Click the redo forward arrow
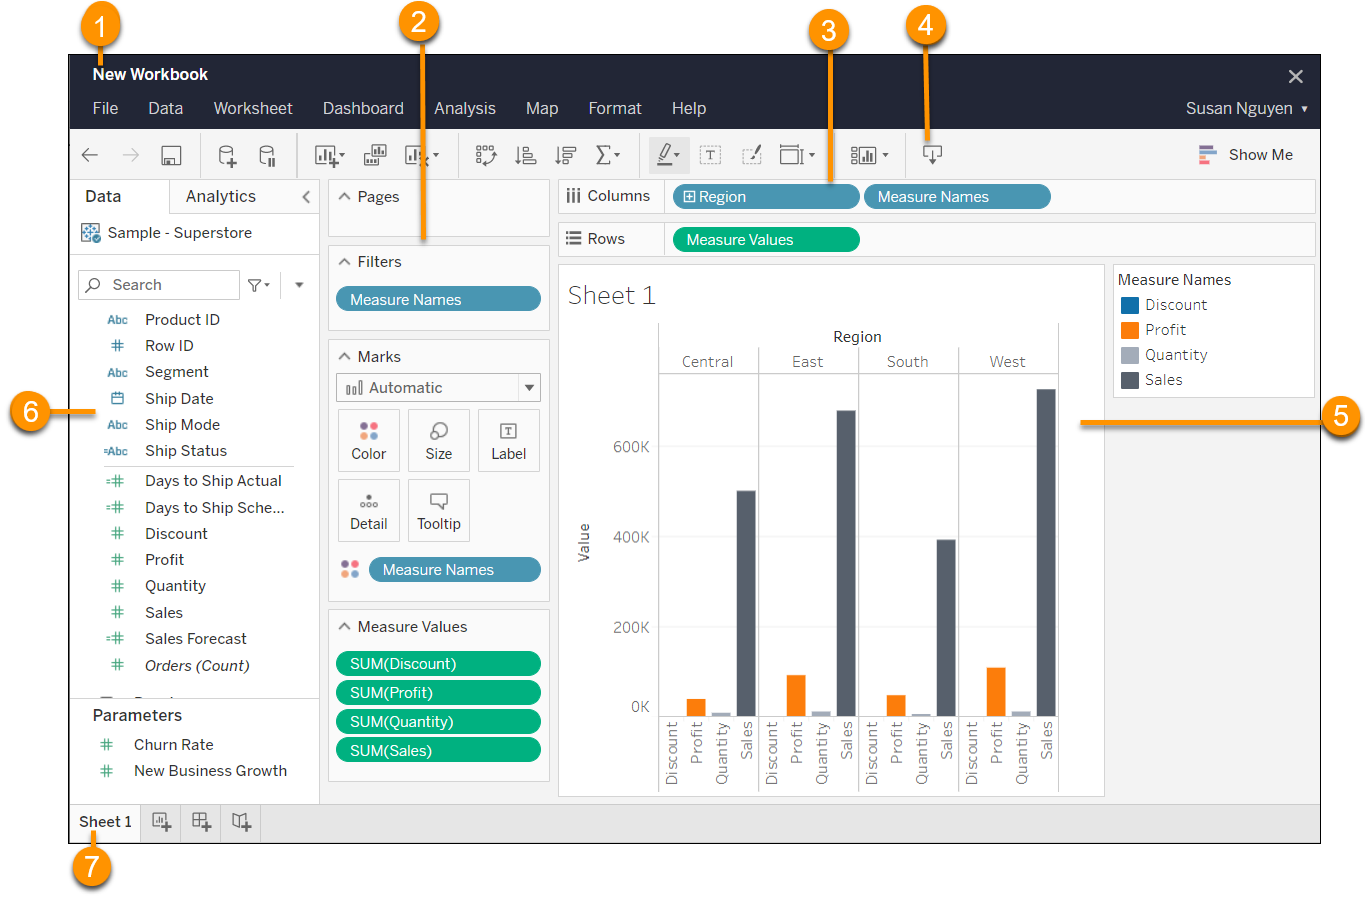The image size is (1365, 907). [131, 155]
